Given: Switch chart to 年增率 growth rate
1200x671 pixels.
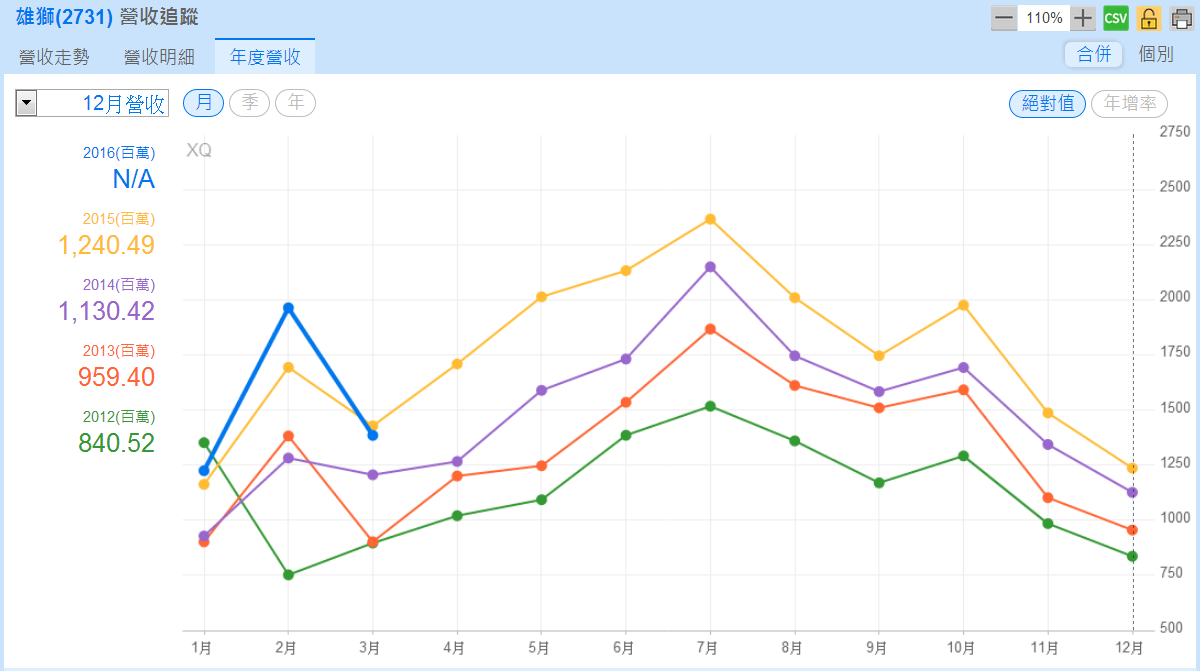Looking at the screenshot, I should tap(1129, 103).
